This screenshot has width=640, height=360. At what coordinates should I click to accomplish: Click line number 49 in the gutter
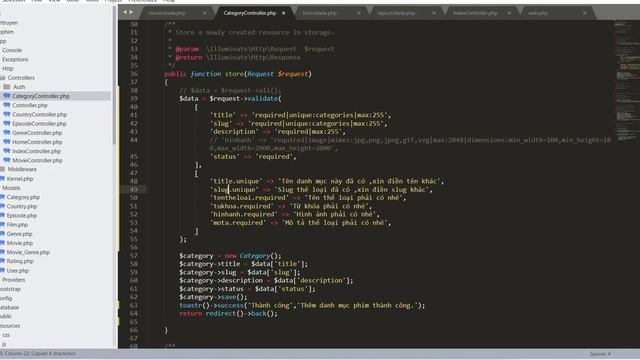(133, 189)
